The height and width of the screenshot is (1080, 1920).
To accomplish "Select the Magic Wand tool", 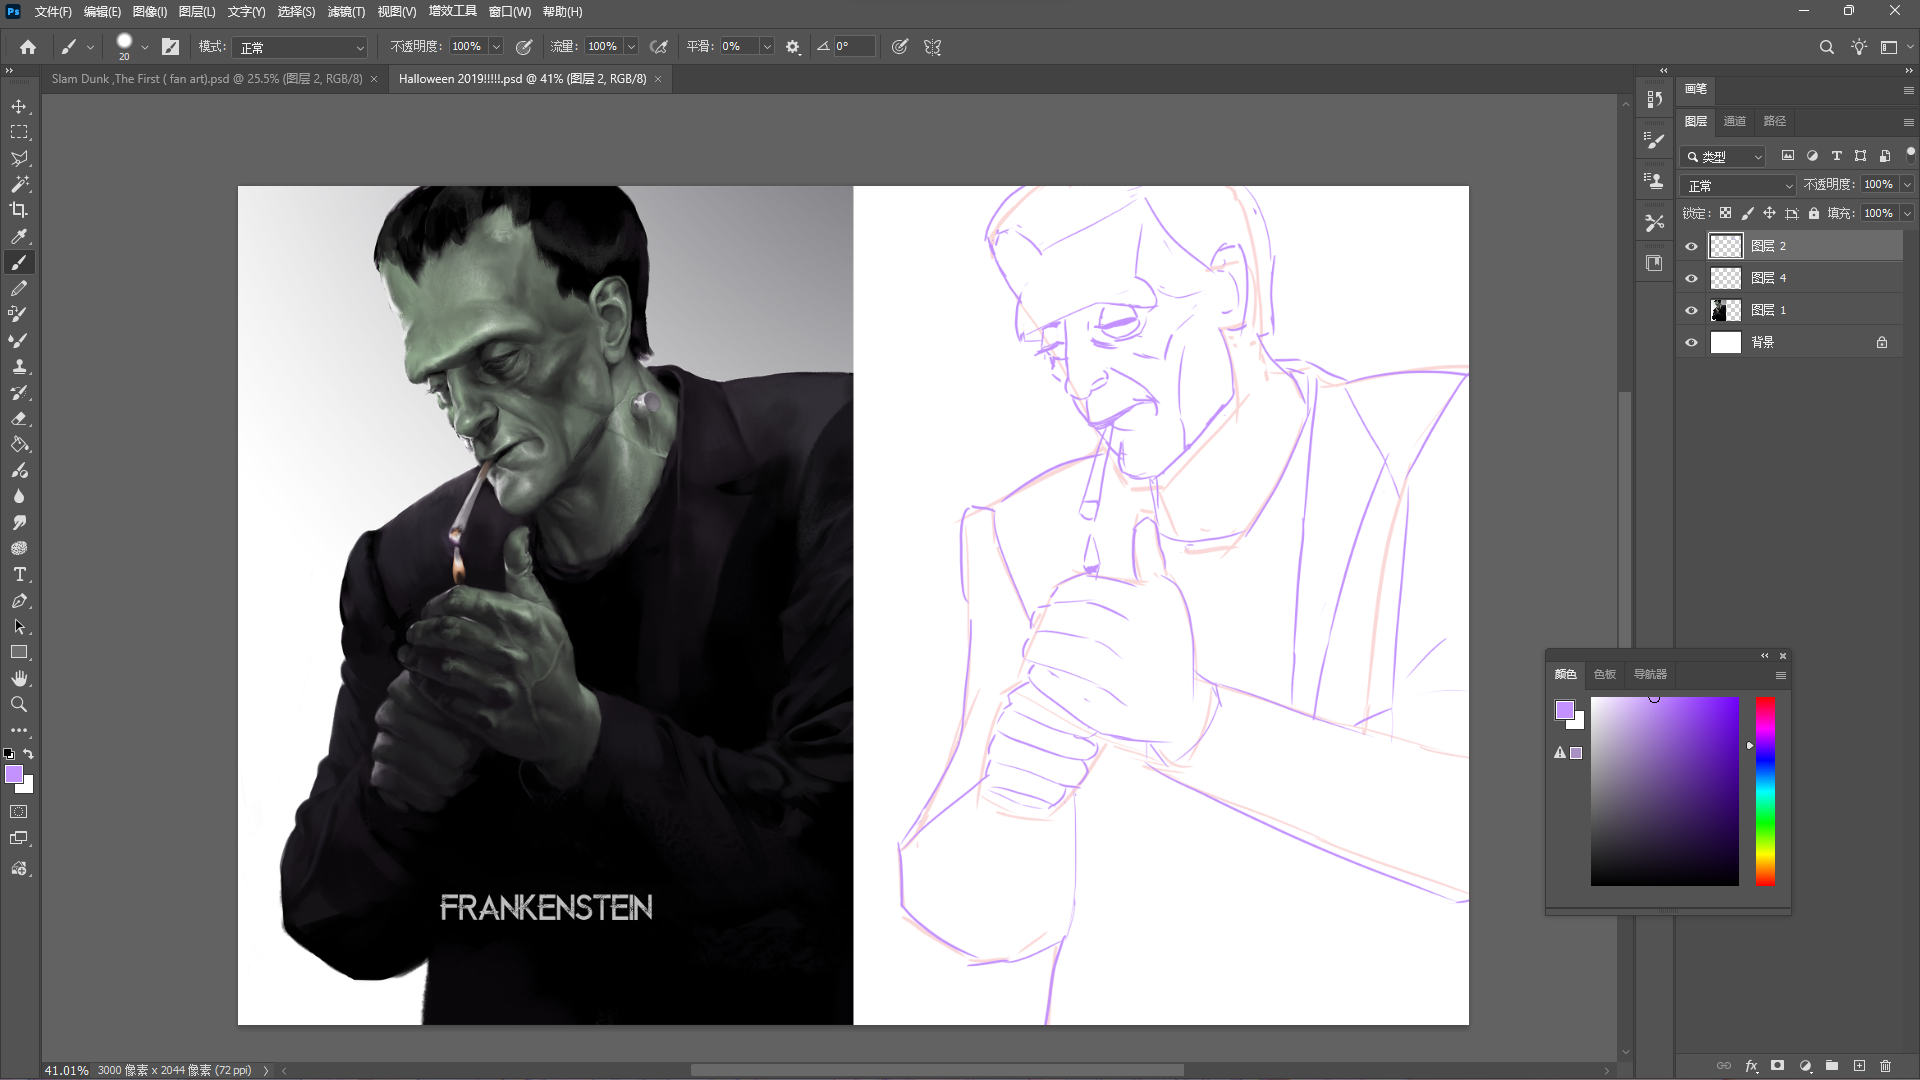I will [19, 184].
